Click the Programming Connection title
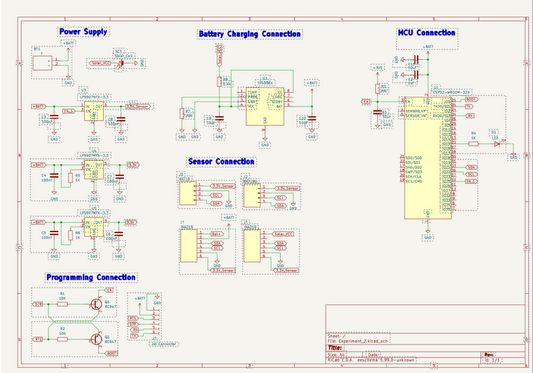The image size is (533, 373). 91,277
